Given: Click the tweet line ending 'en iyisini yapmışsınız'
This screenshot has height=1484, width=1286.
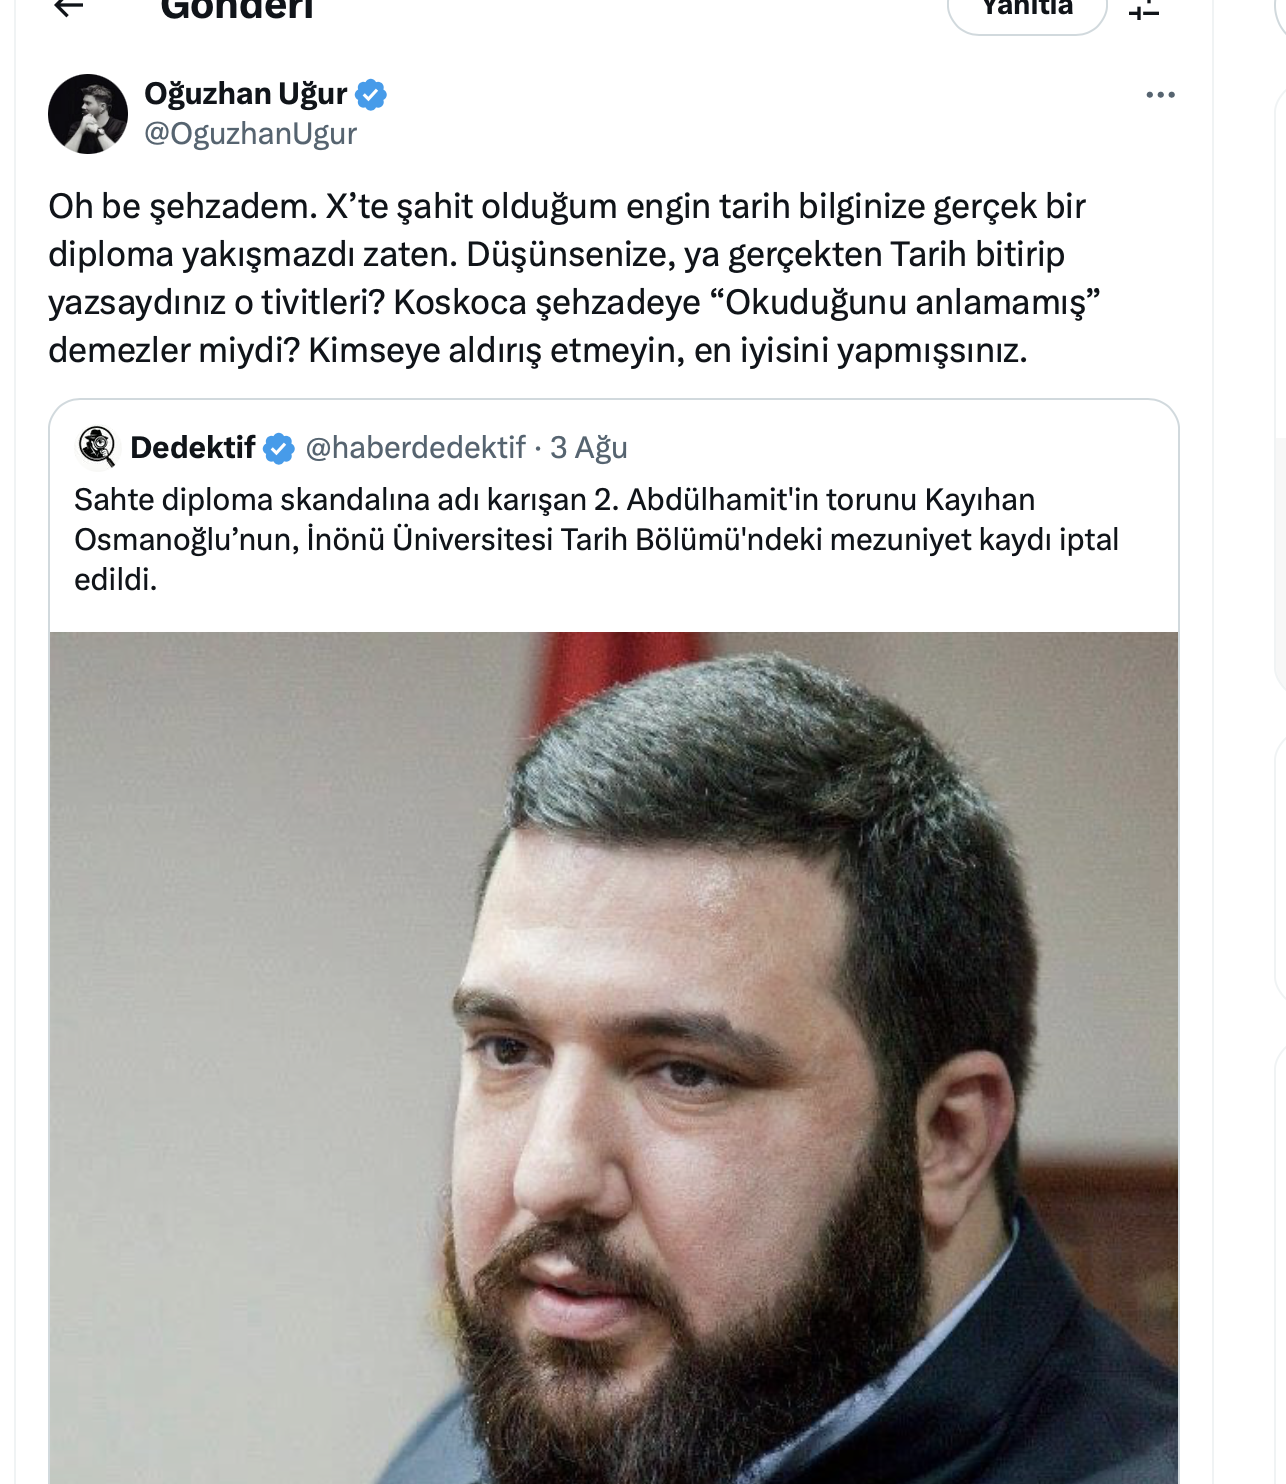Looking at the screenshot, I should pos(538,351).
